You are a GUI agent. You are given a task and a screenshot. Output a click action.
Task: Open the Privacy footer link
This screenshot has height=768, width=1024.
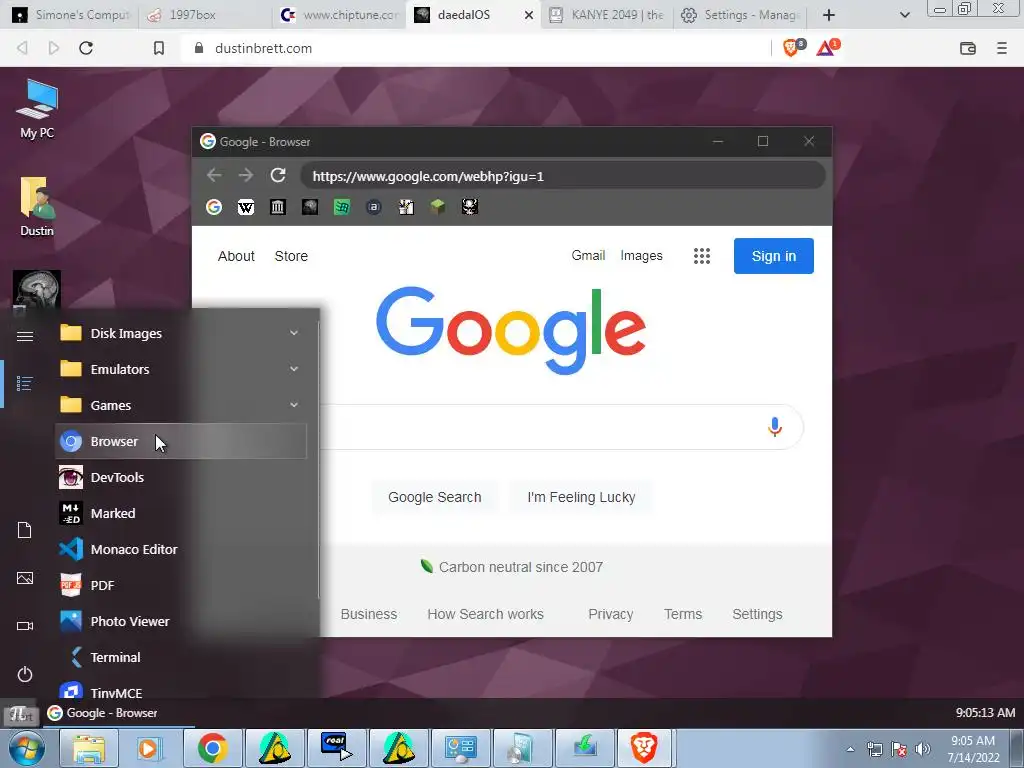[x=611, y=614]
